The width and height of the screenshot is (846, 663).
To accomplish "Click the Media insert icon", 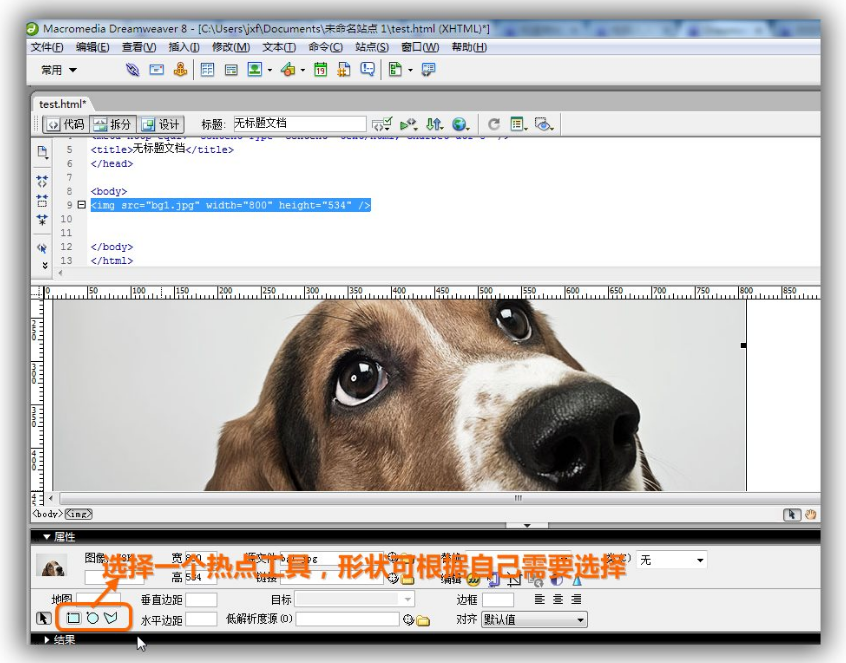I will [x=288, y=70].
